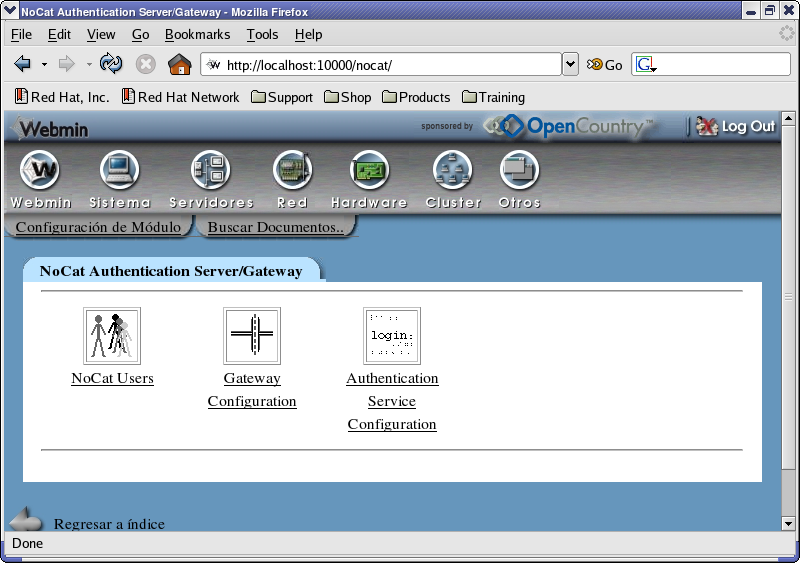800x563 pixels.
Task: Open the View menu
Action: (101, 34)
